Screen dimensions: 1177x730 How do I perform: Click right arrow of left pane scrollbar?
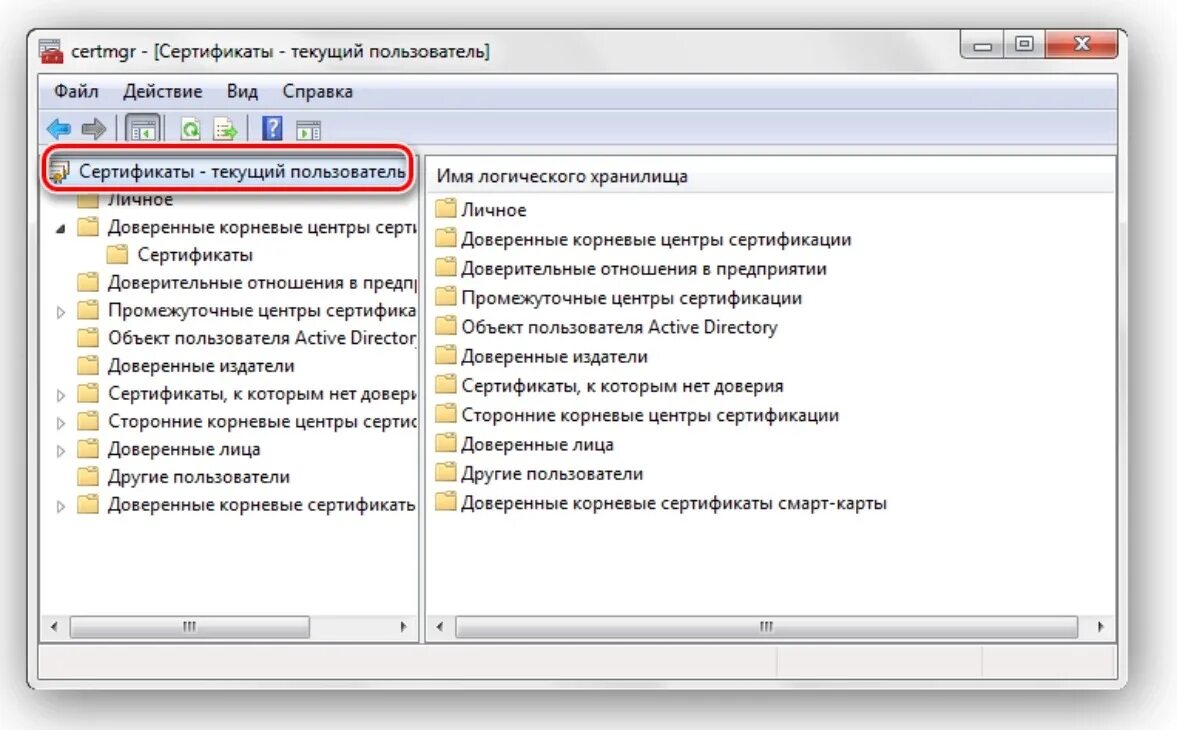[x=403, y=626]
